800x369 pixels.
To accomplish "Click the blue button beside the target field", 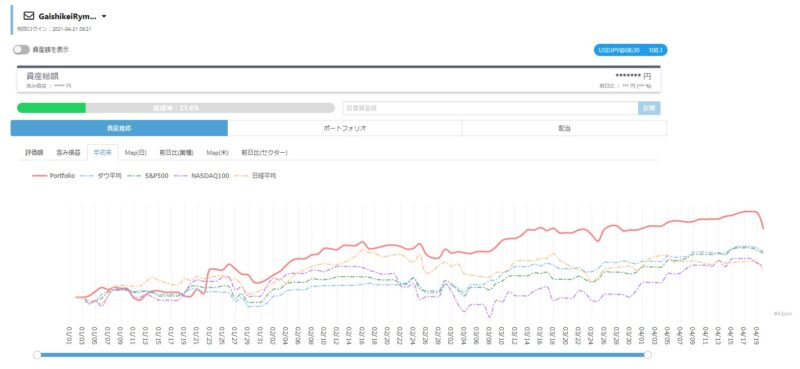I will pyautogui.click(x=649, y=108).
